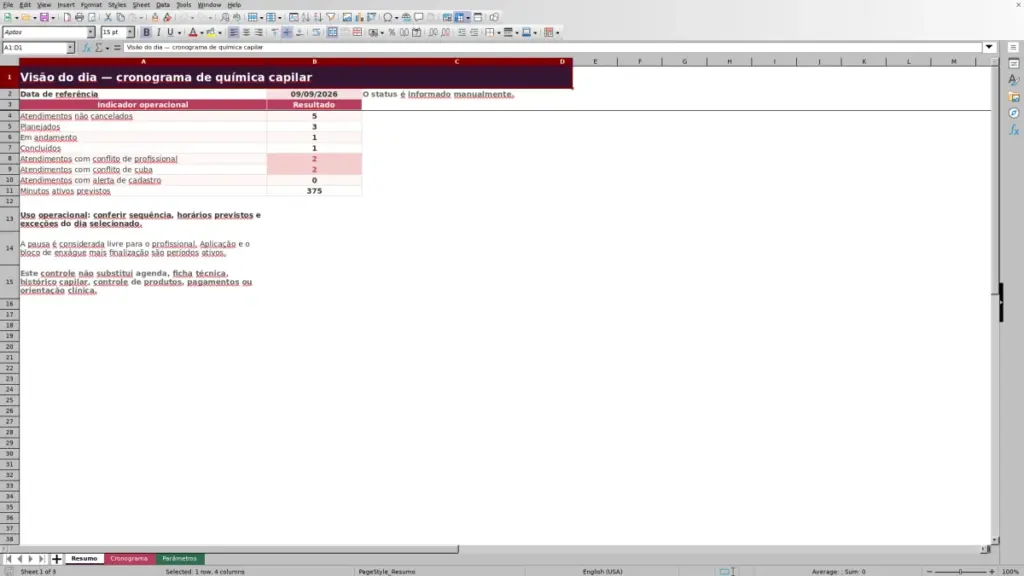Open the Font Color dropdown arrow

[202, 33]
